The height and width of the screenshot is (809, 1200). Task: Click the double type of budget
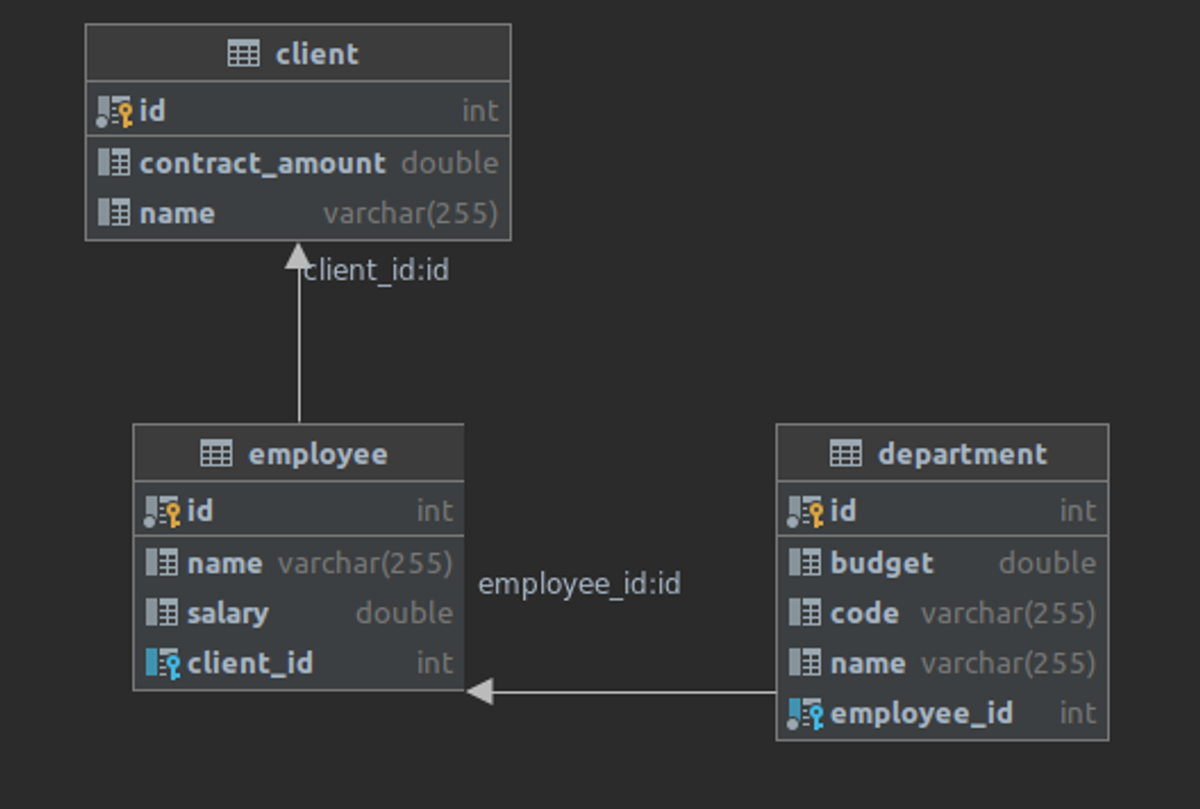click(1047, 563)
